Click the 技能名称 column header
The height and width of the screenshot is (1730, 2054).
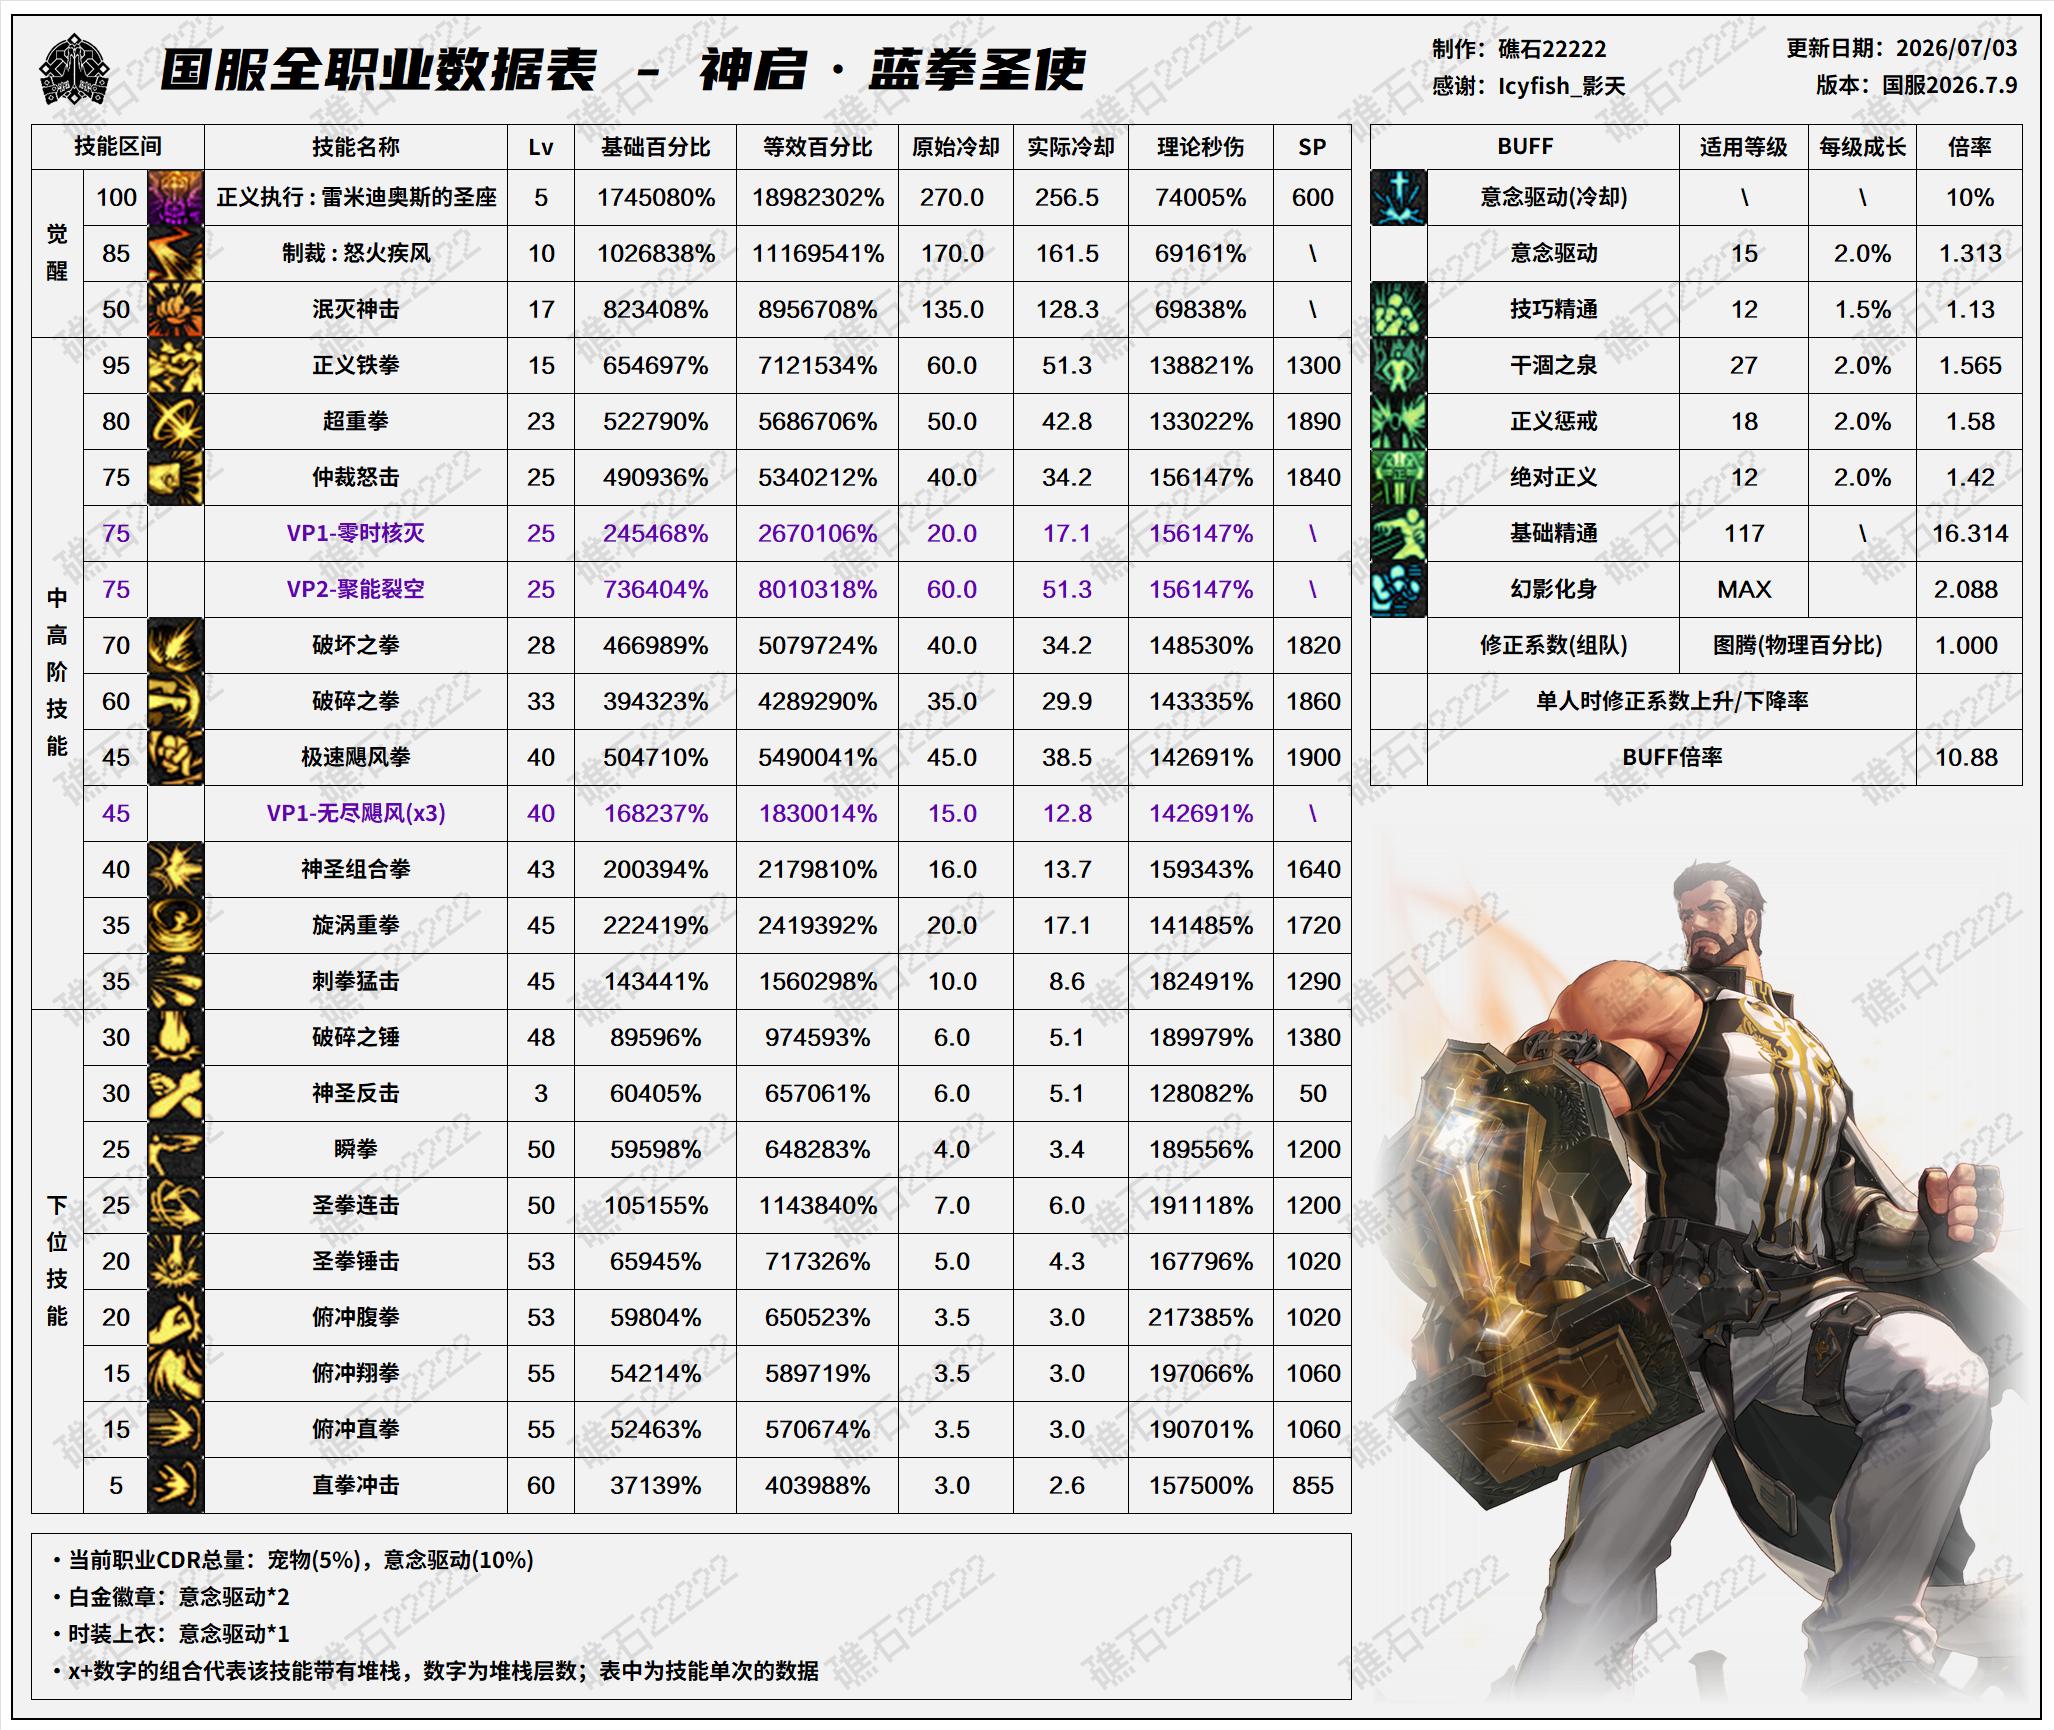click(356, 147)
